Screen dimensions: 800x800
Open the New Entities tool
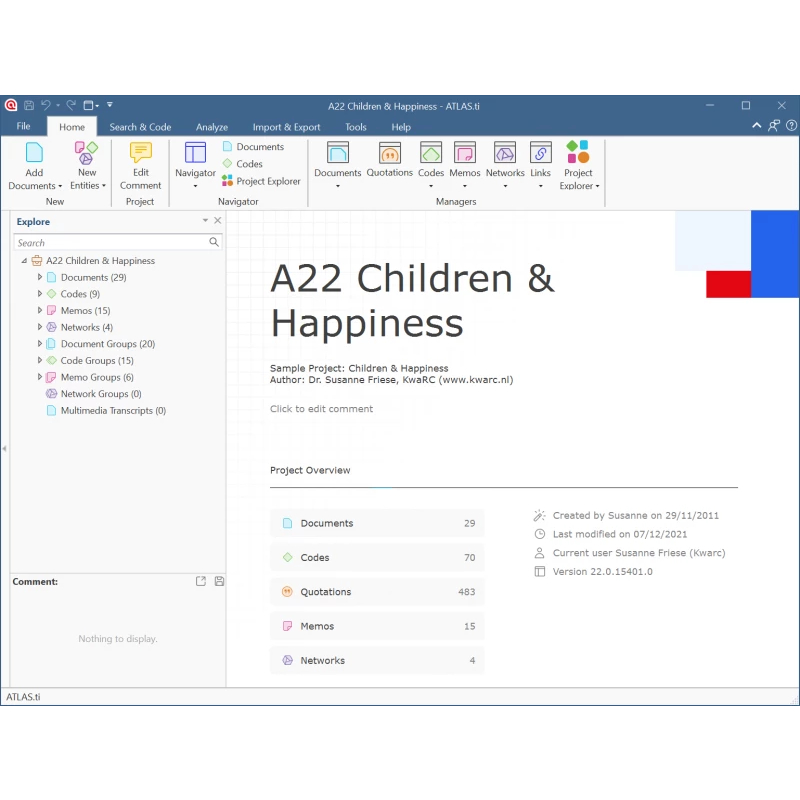coord(87,153)
